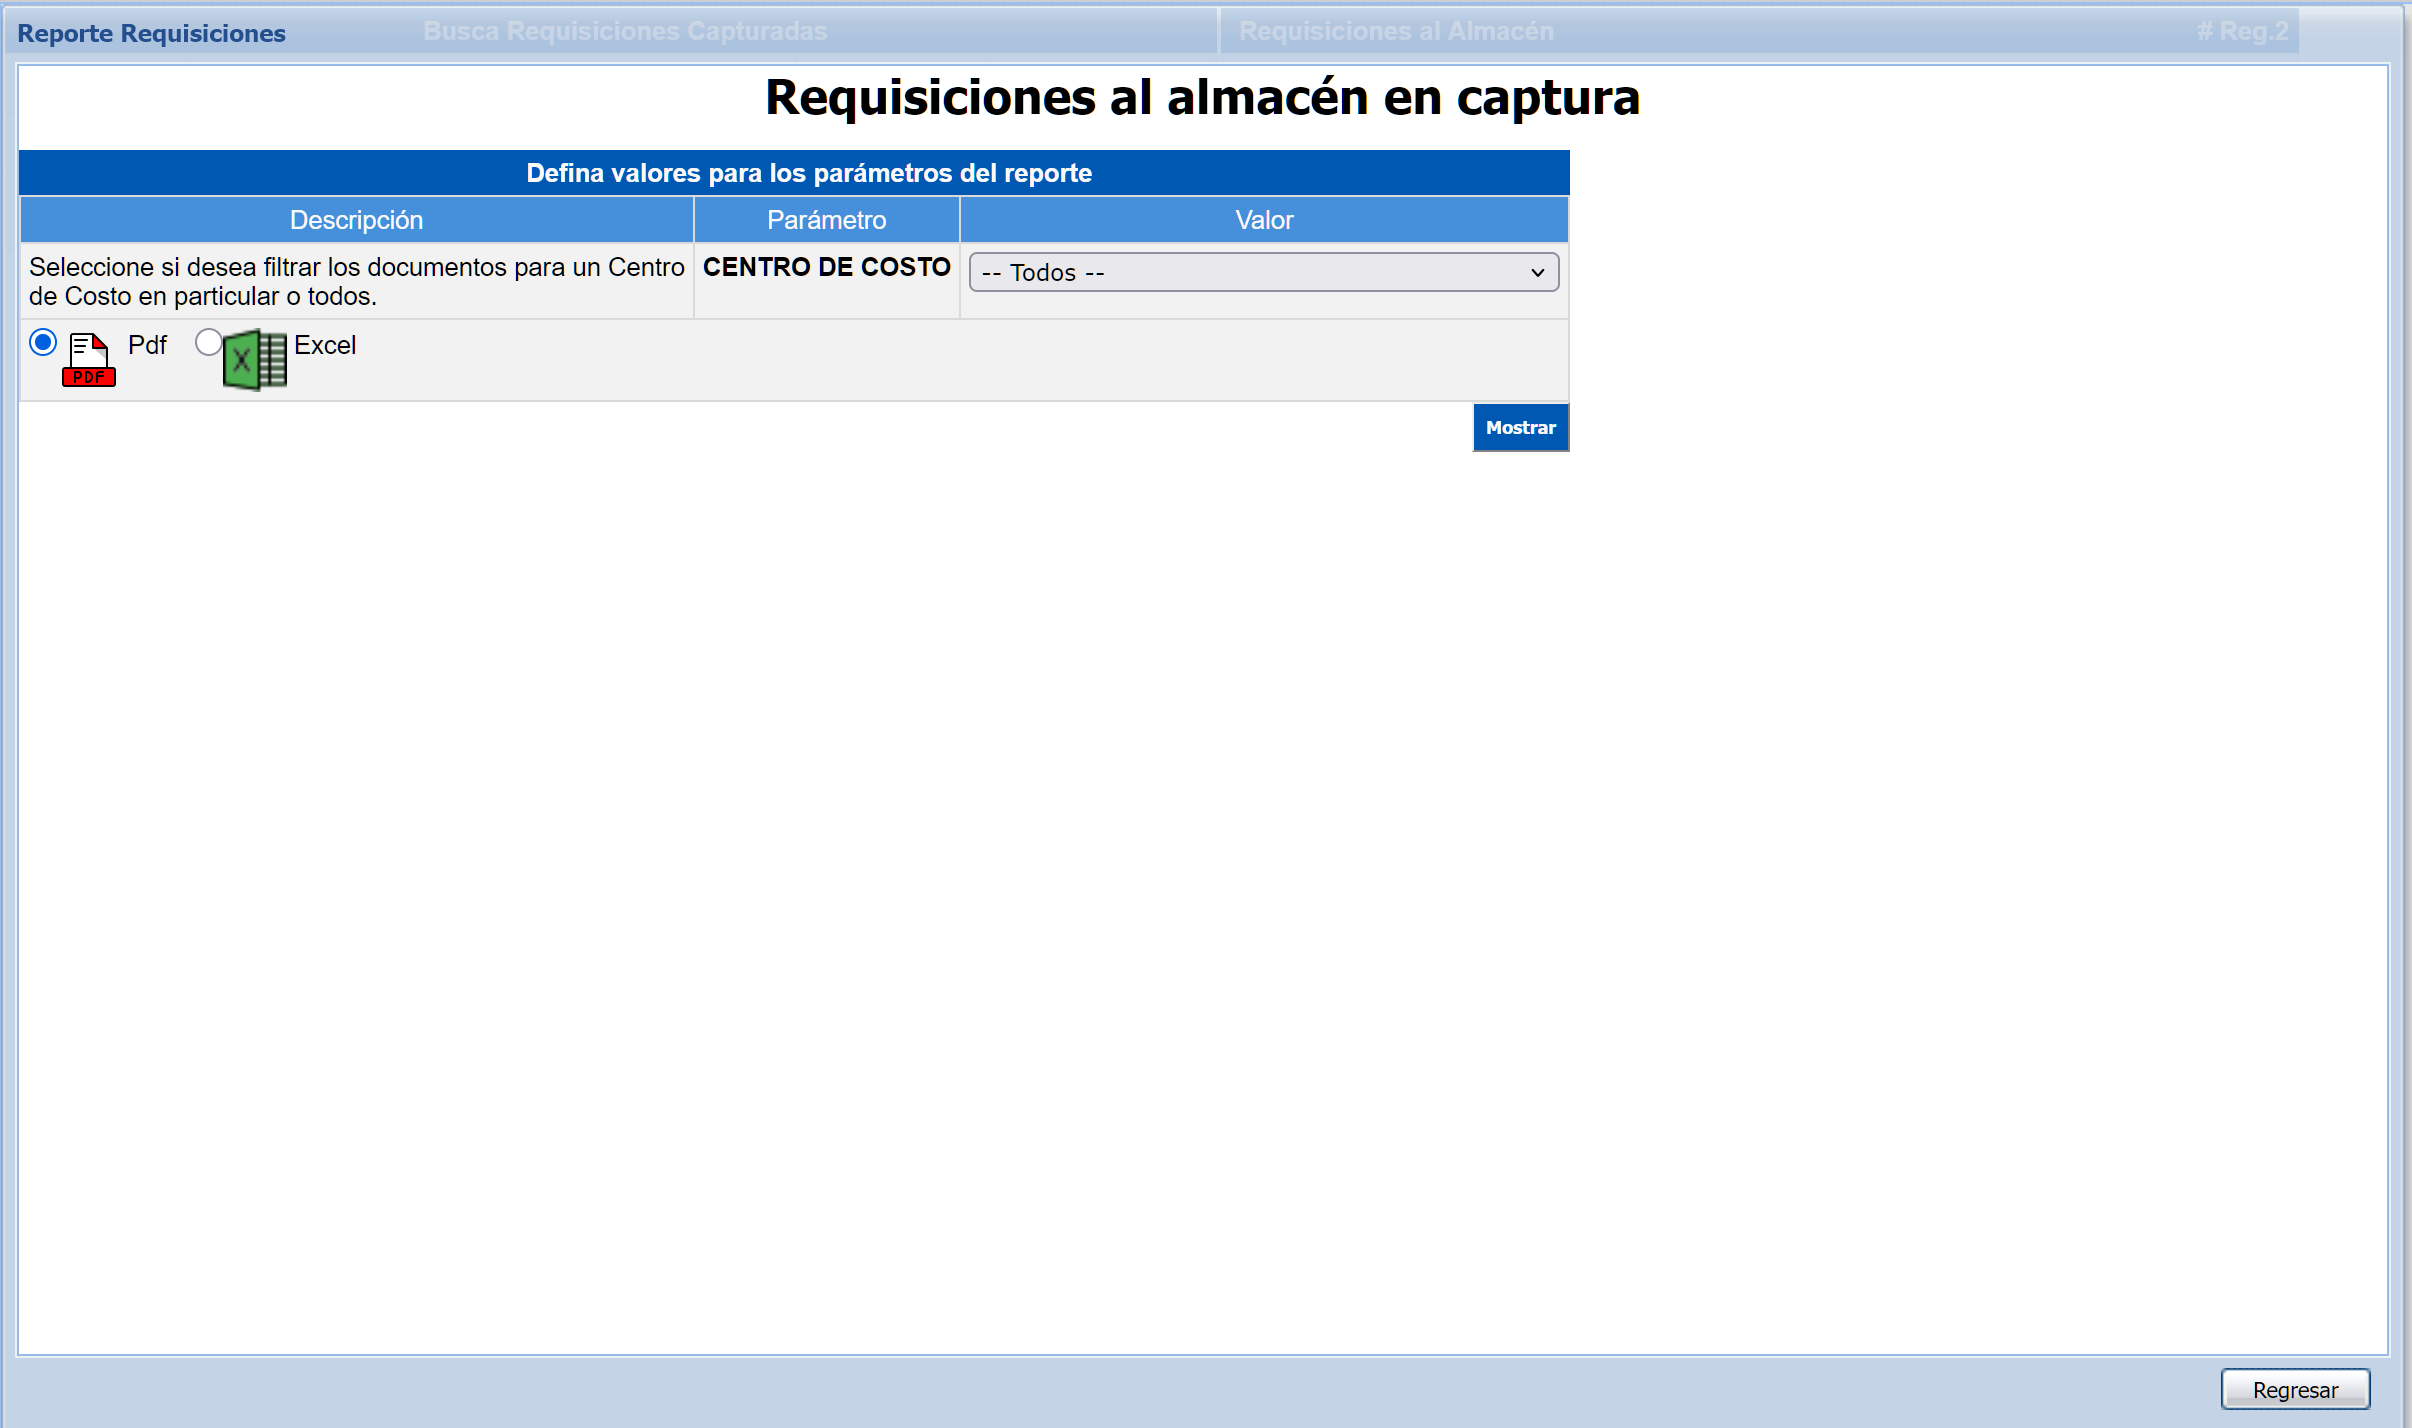The image size is (2412, 1428).
Task: Open the Centro de Costo dropdown
Action: coord(1262,273)
